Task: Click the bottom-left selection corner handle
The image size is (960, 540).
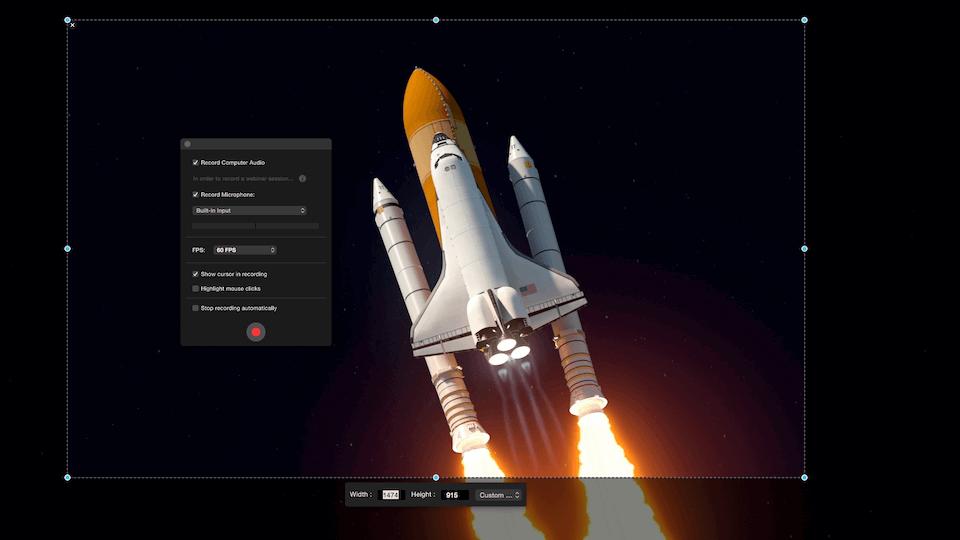Action: point(68,477)
